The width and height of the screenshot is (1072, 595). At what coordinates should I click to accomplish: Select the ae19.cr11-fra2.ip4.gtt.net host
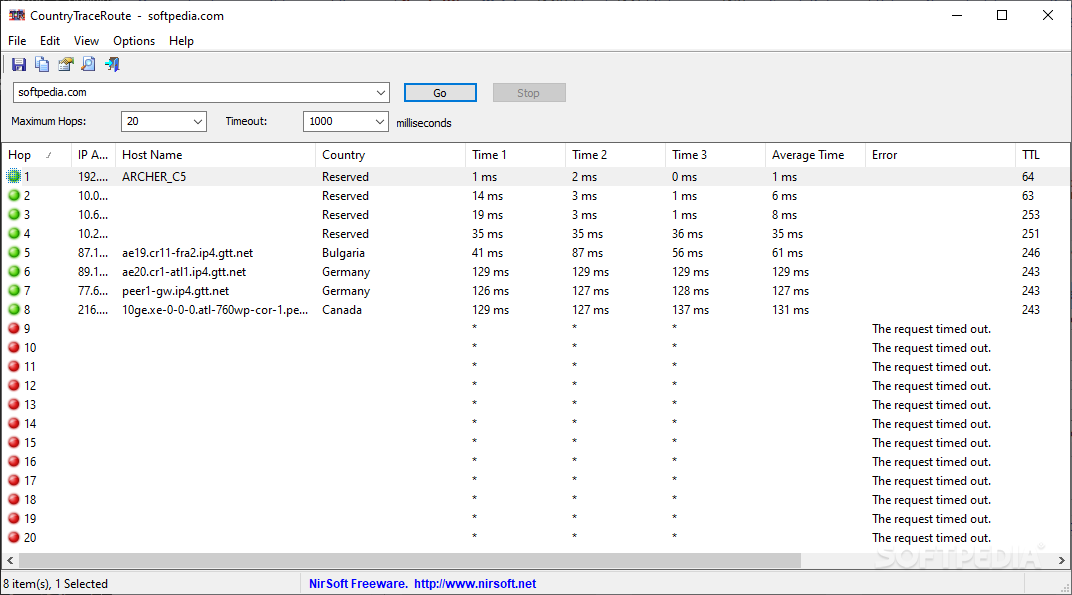[x=187, y=252]
